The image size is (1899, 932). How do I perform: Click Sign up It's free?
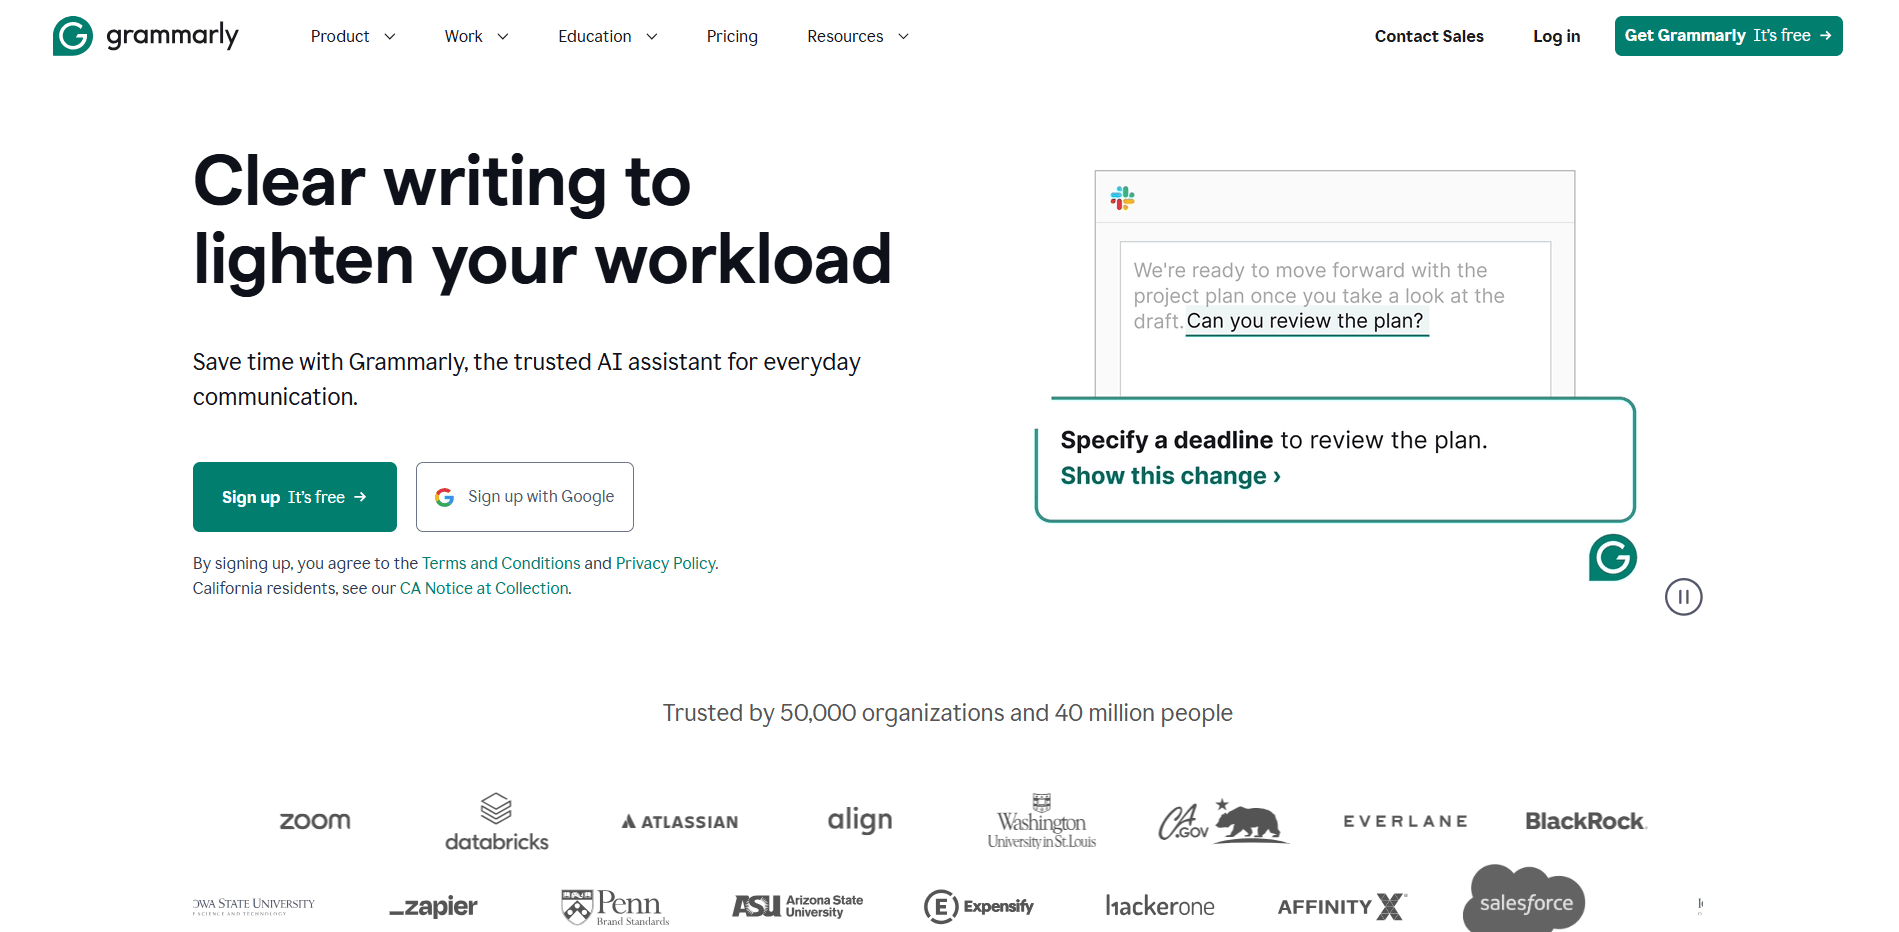point(294,496)
